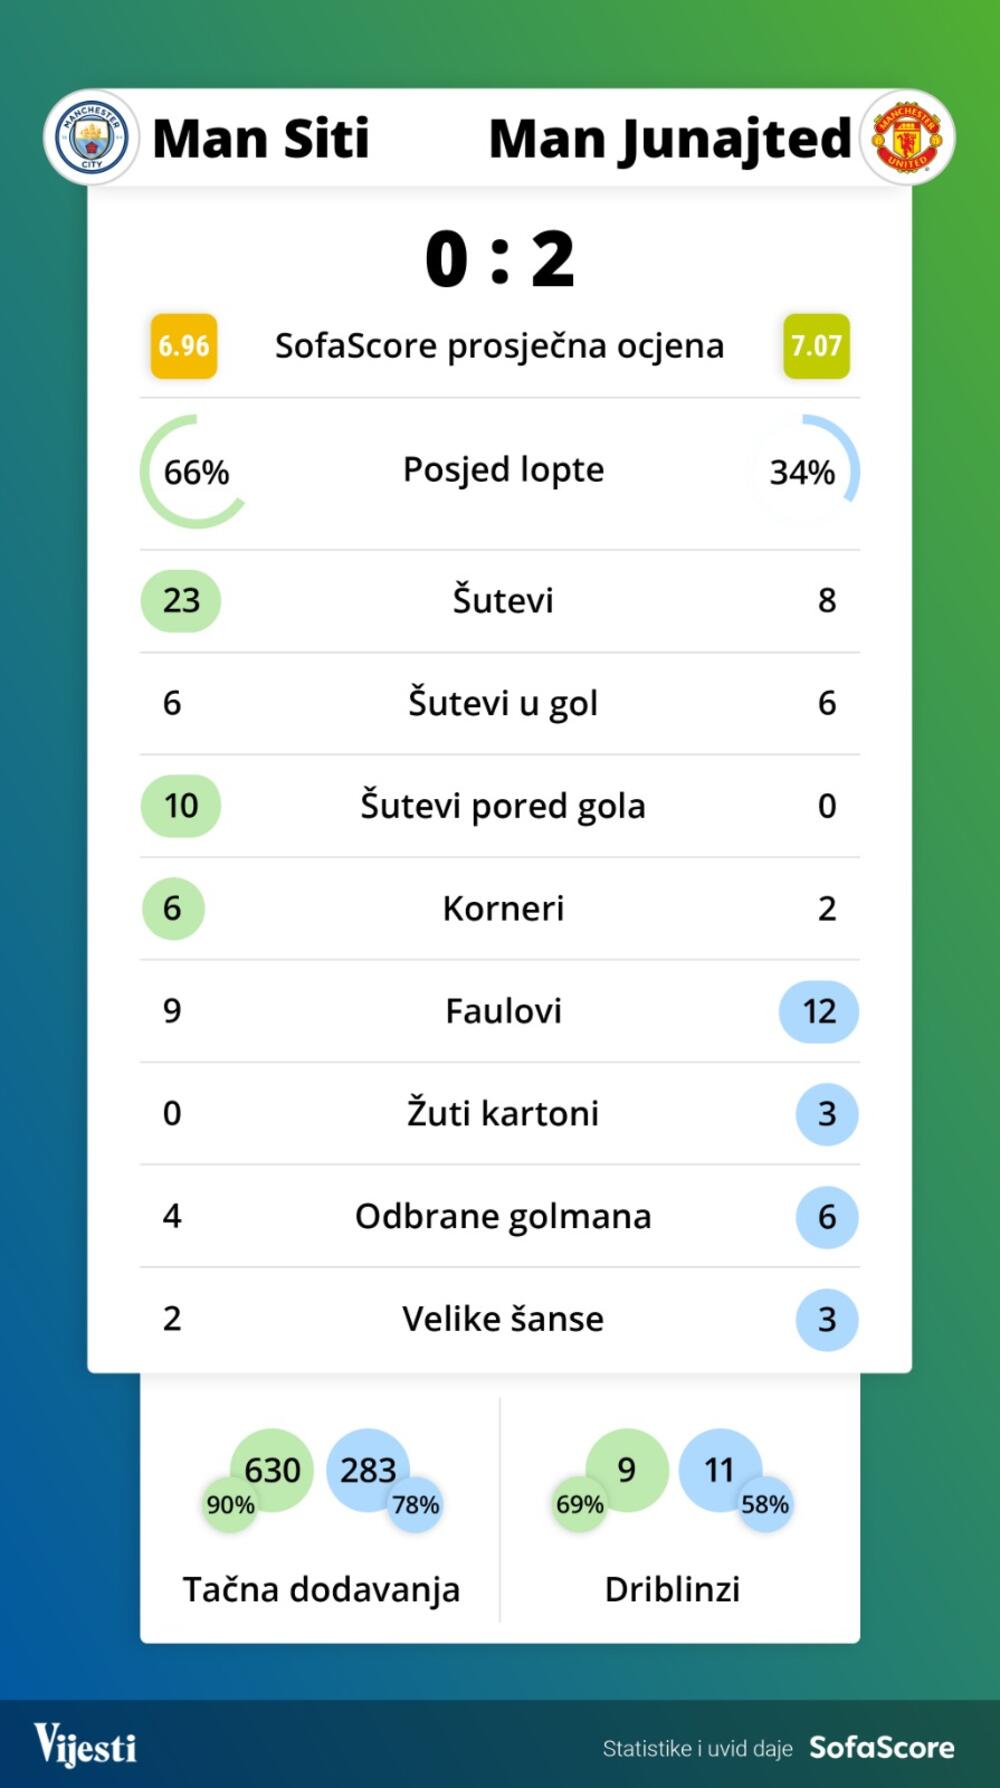This screenshot has width=1000, height=1788.
Task: Click the Man Junajted team name
Action: [x=669, y=138]
